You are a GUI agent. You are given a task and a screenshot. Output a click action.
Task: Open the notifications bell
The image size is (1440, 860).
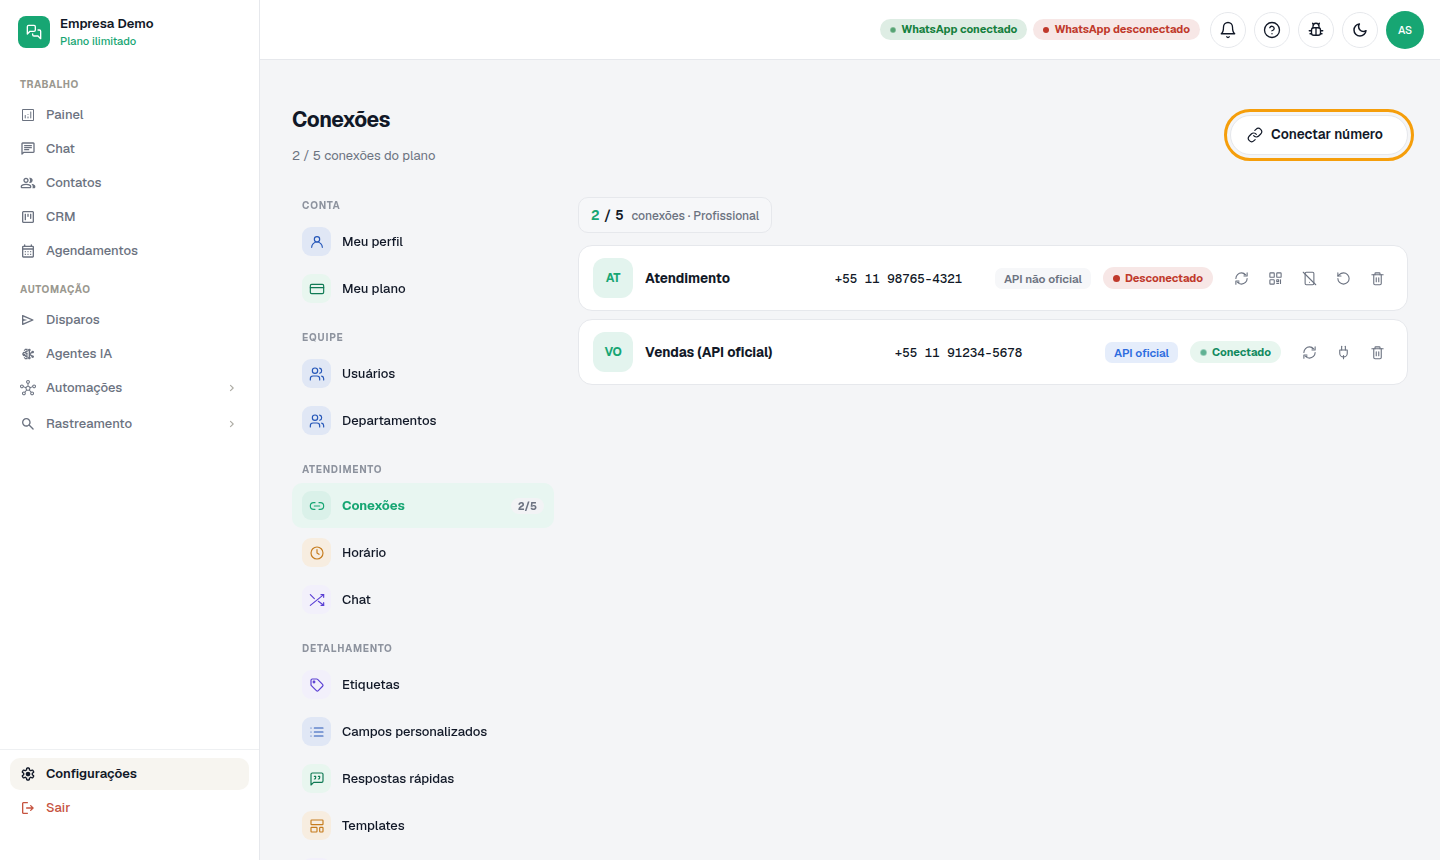coord(1228,30)
